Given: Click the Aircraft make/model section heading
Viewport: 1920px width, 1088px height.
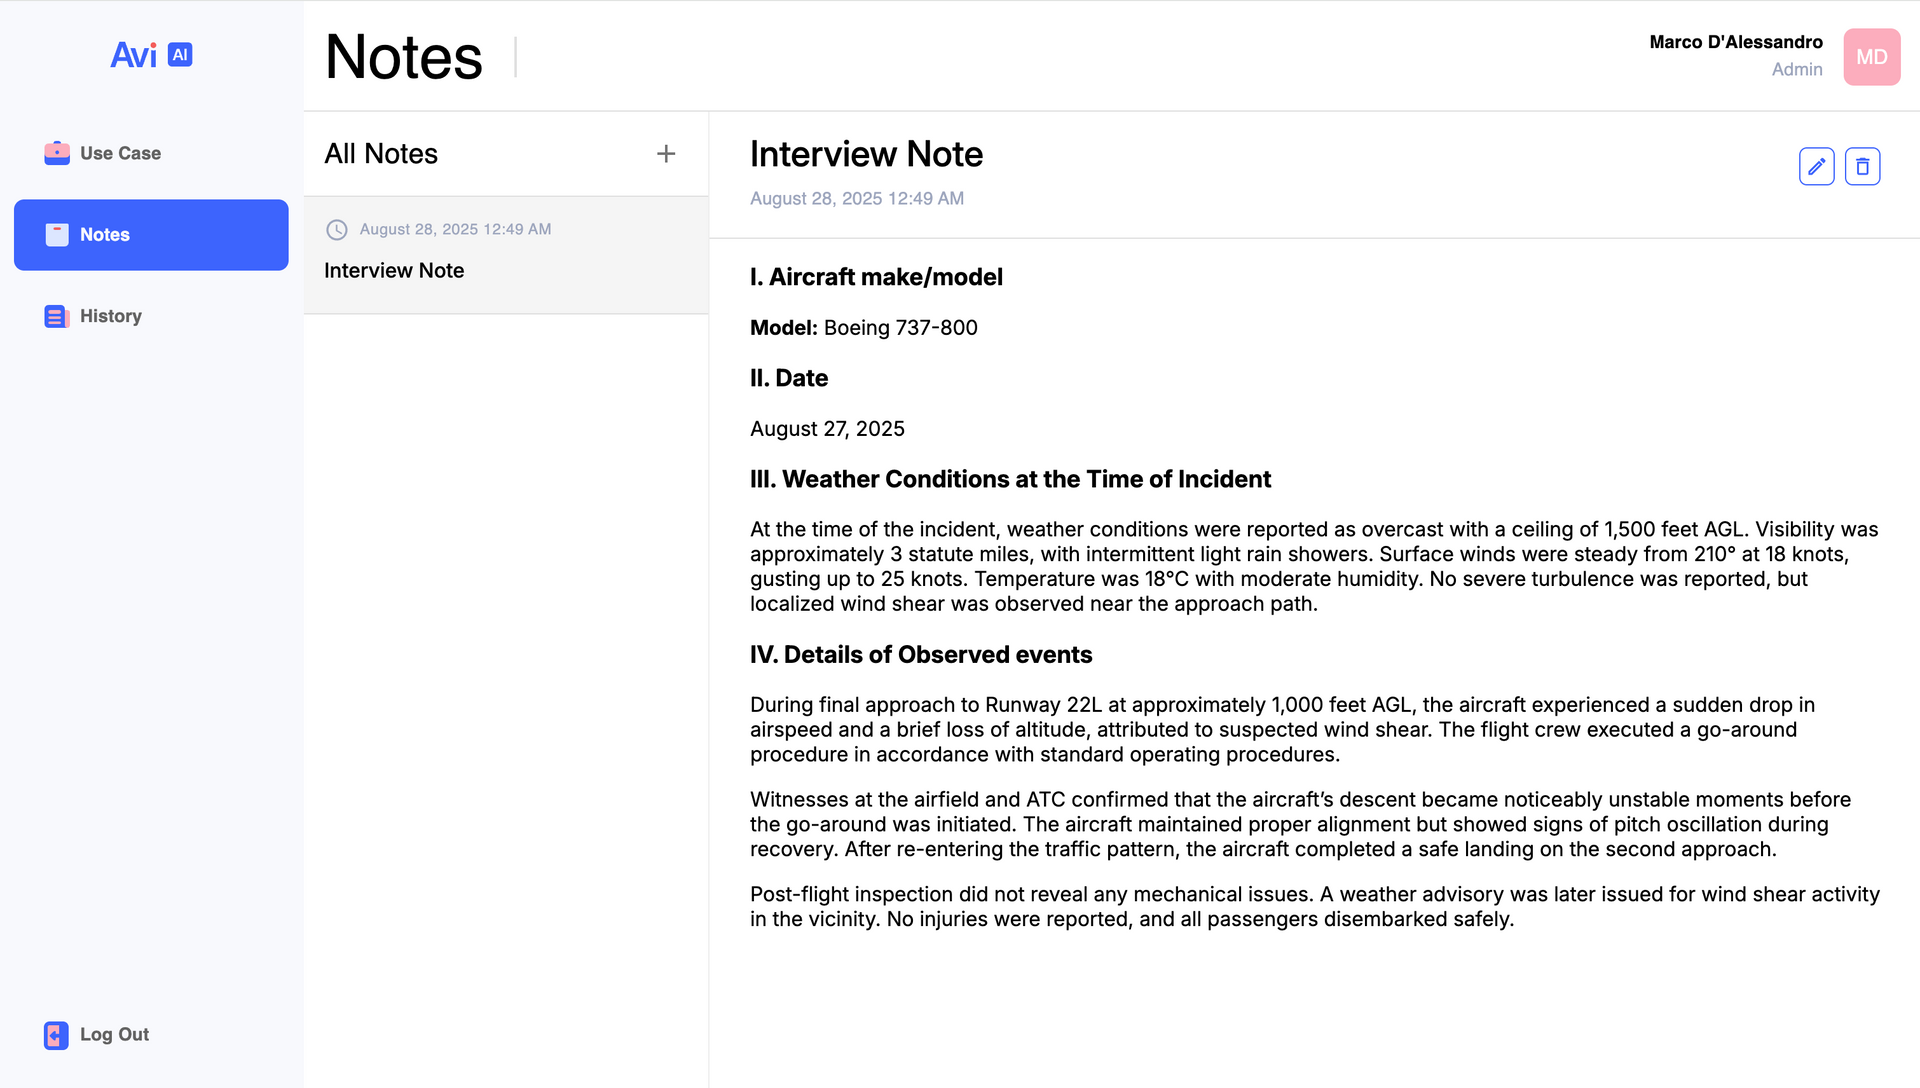Looking at the screenshot, I should coord(876,277).
